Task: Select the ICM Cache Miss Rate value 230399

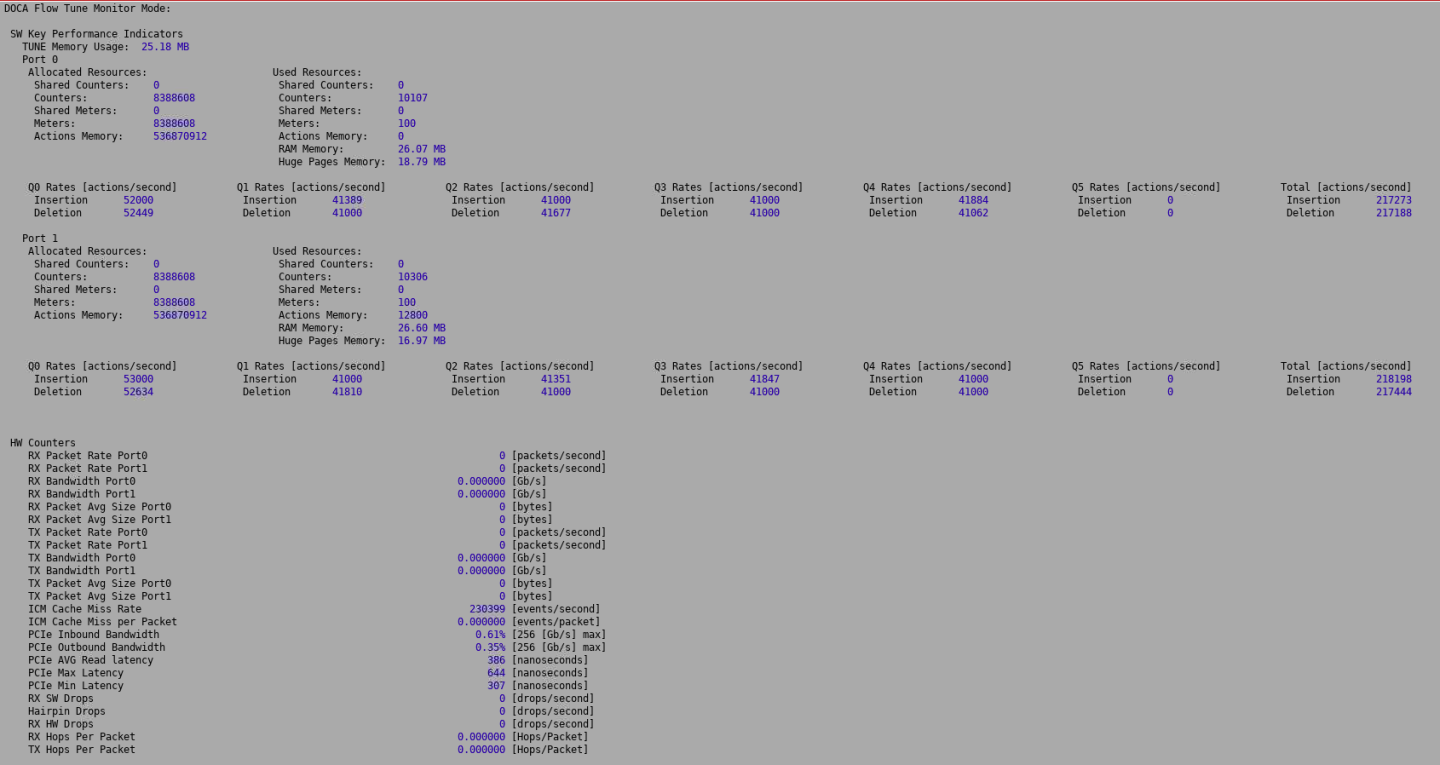Action: (487, 609)
